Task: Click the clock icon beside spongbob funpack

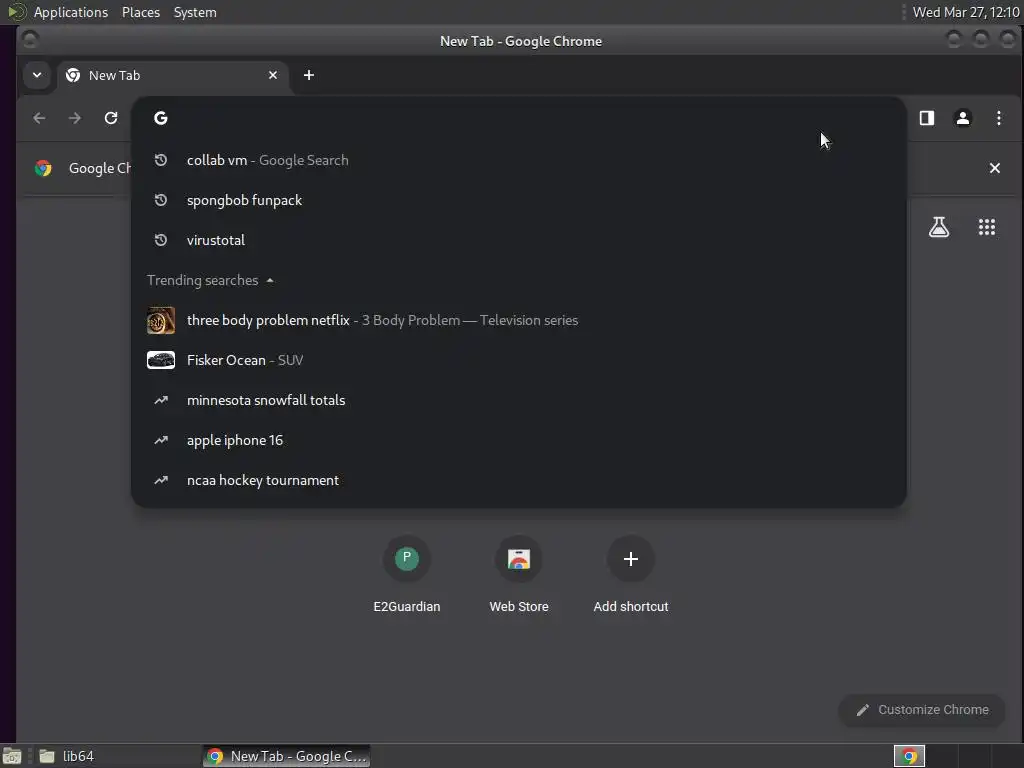Action: 161,200
